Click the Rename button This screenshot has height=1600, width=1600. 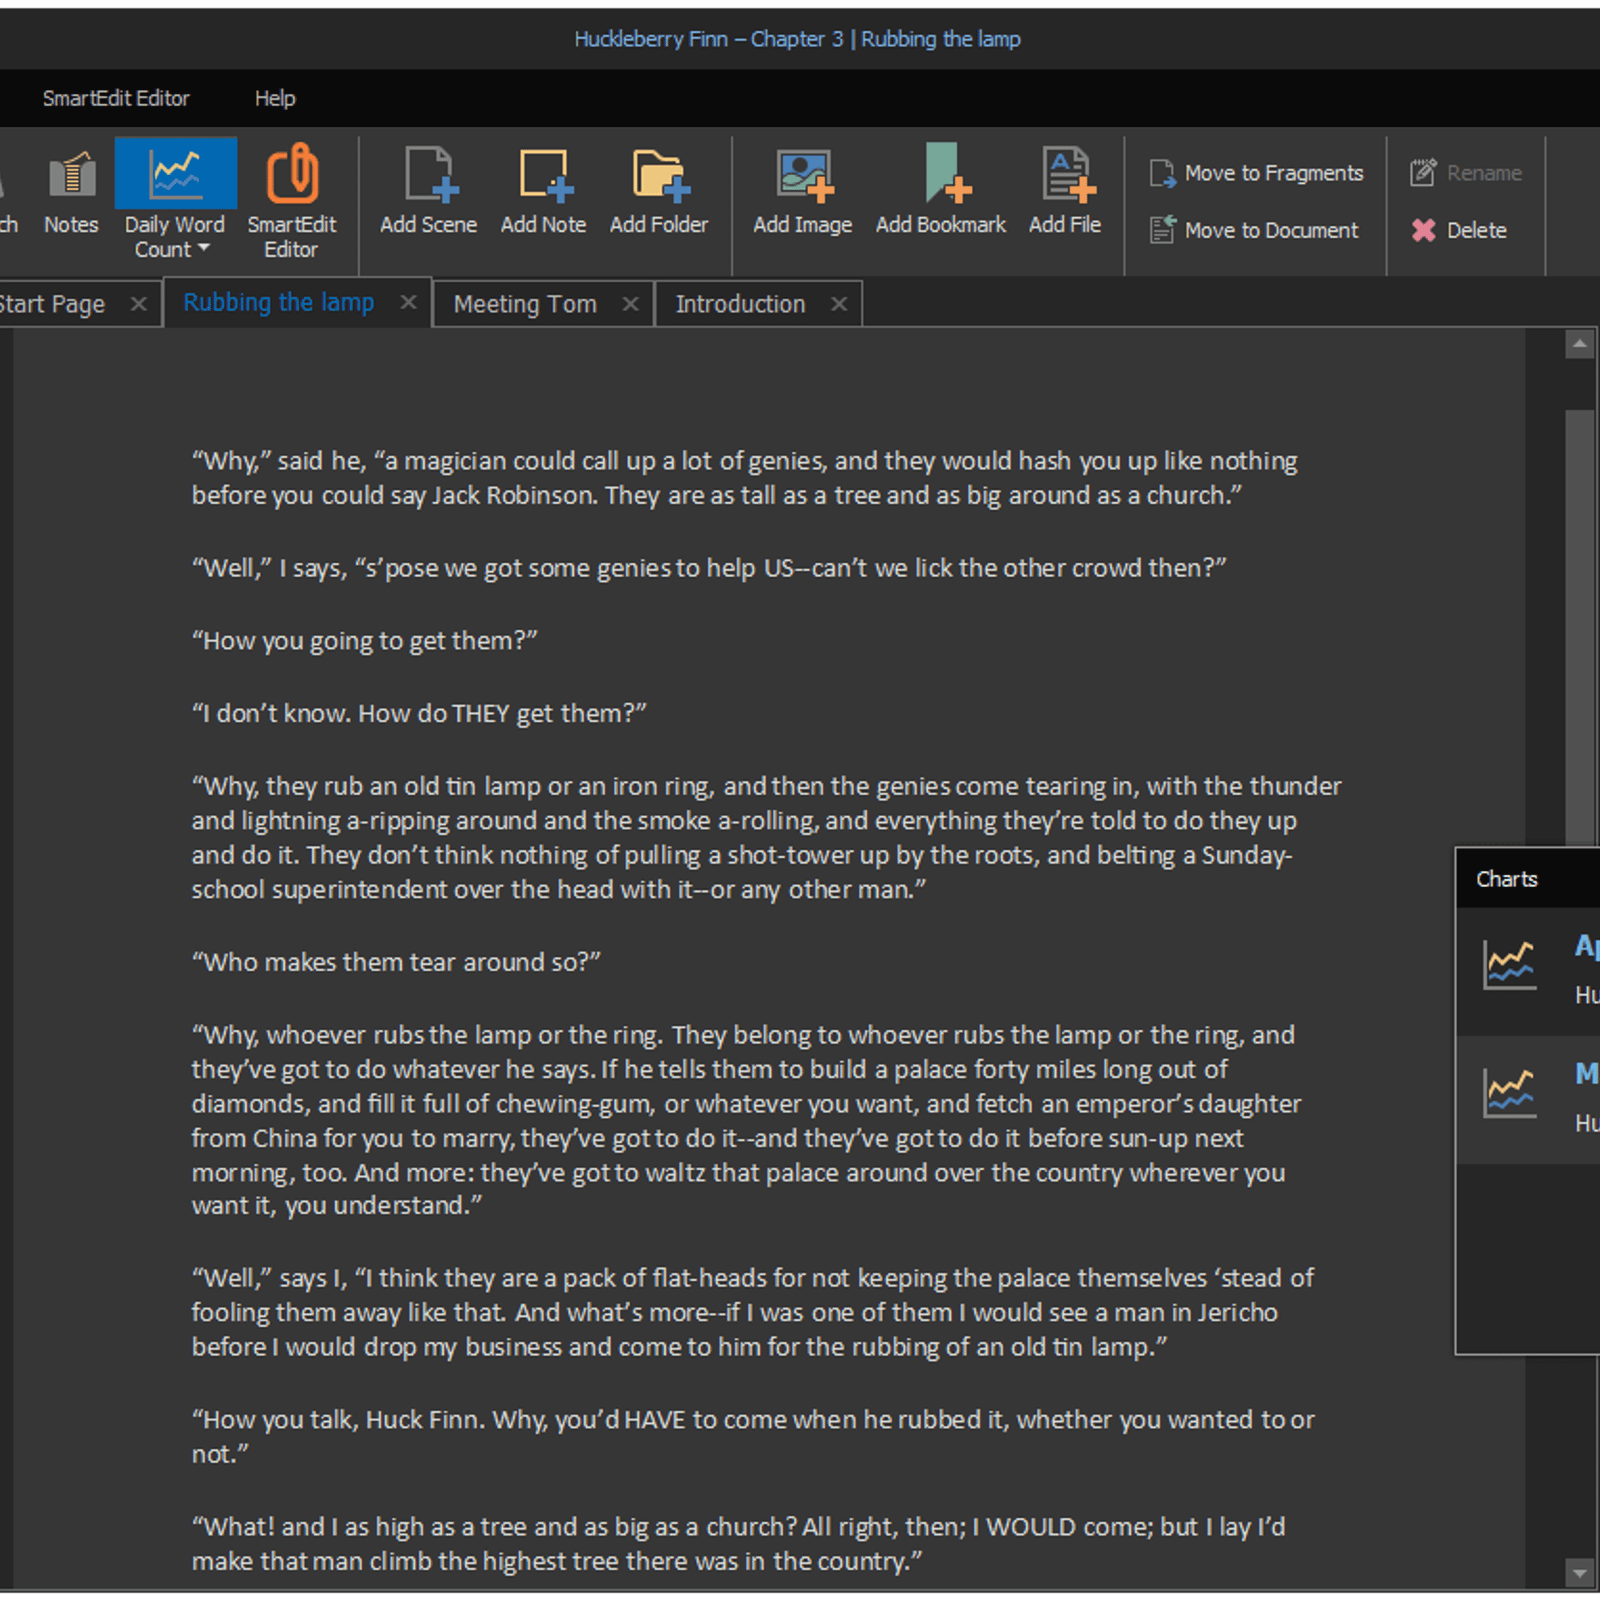1466,173
